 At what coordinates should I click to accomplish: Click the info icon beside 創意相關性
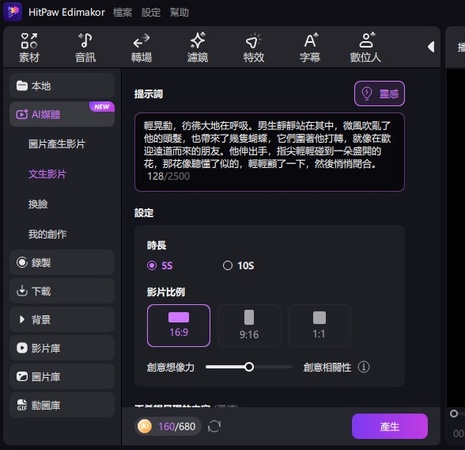(x=364, y=367)
